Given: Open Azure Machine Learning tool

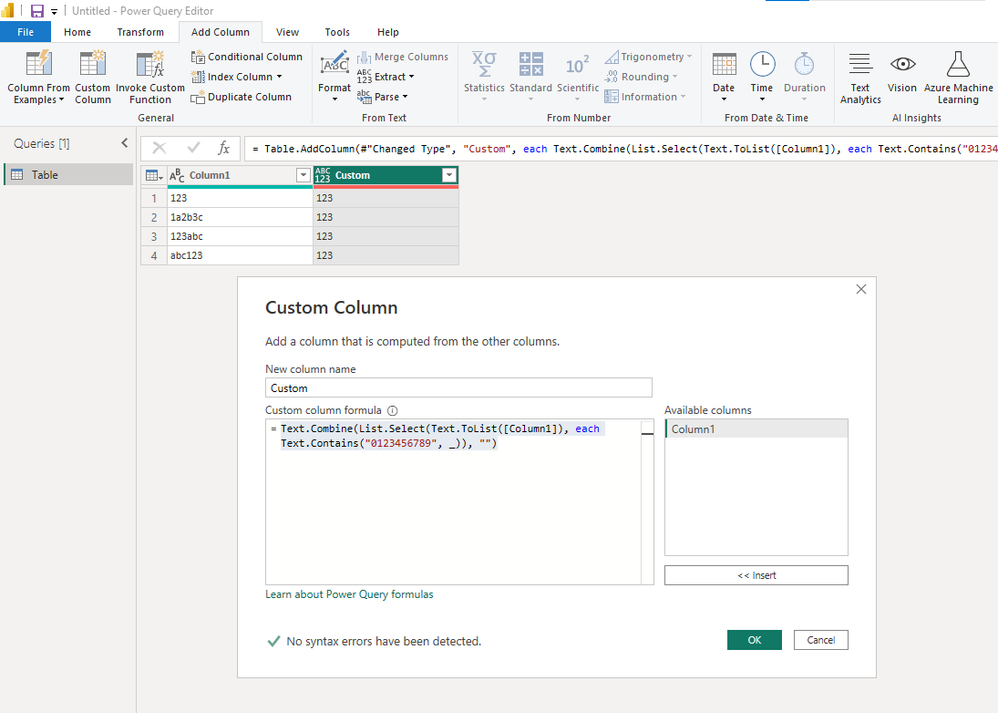Looking at the screenshot, I should (x=959, y=77).
